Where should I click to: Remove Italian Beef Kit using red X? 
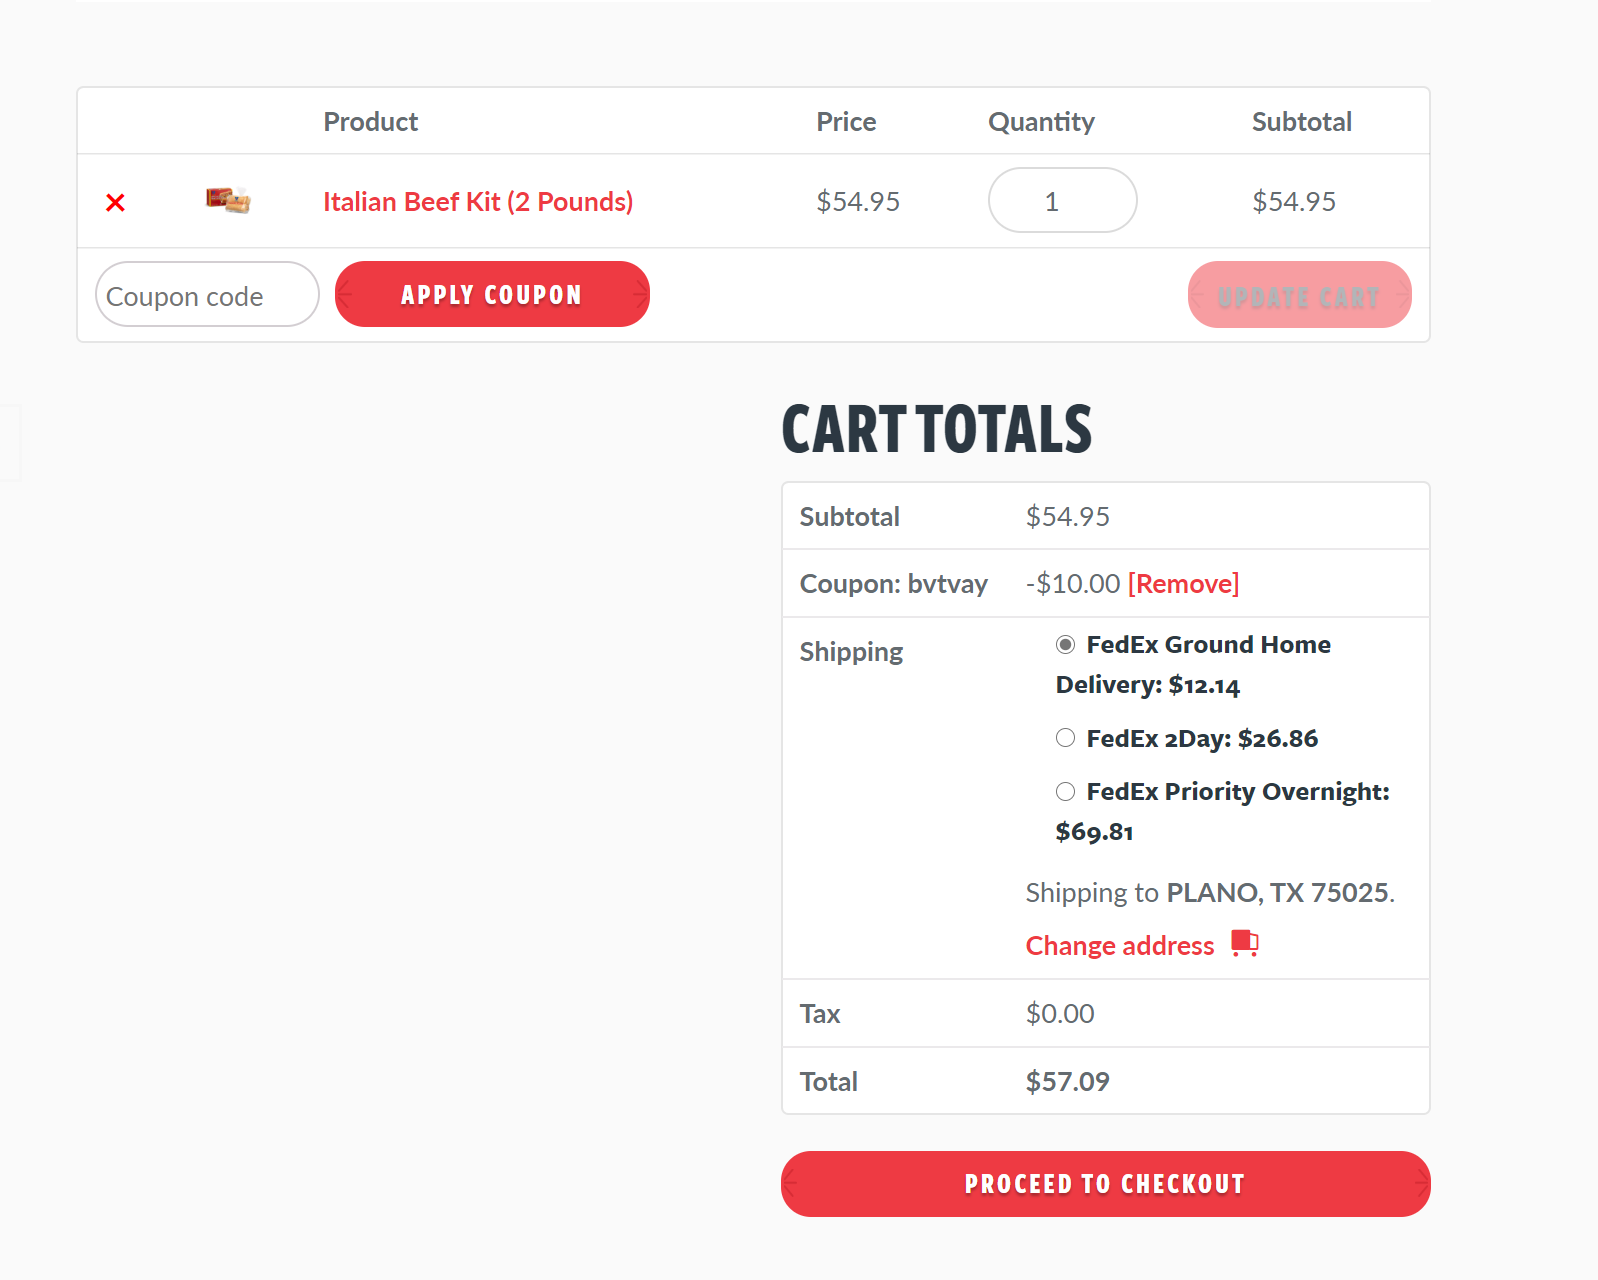point(115,203)
